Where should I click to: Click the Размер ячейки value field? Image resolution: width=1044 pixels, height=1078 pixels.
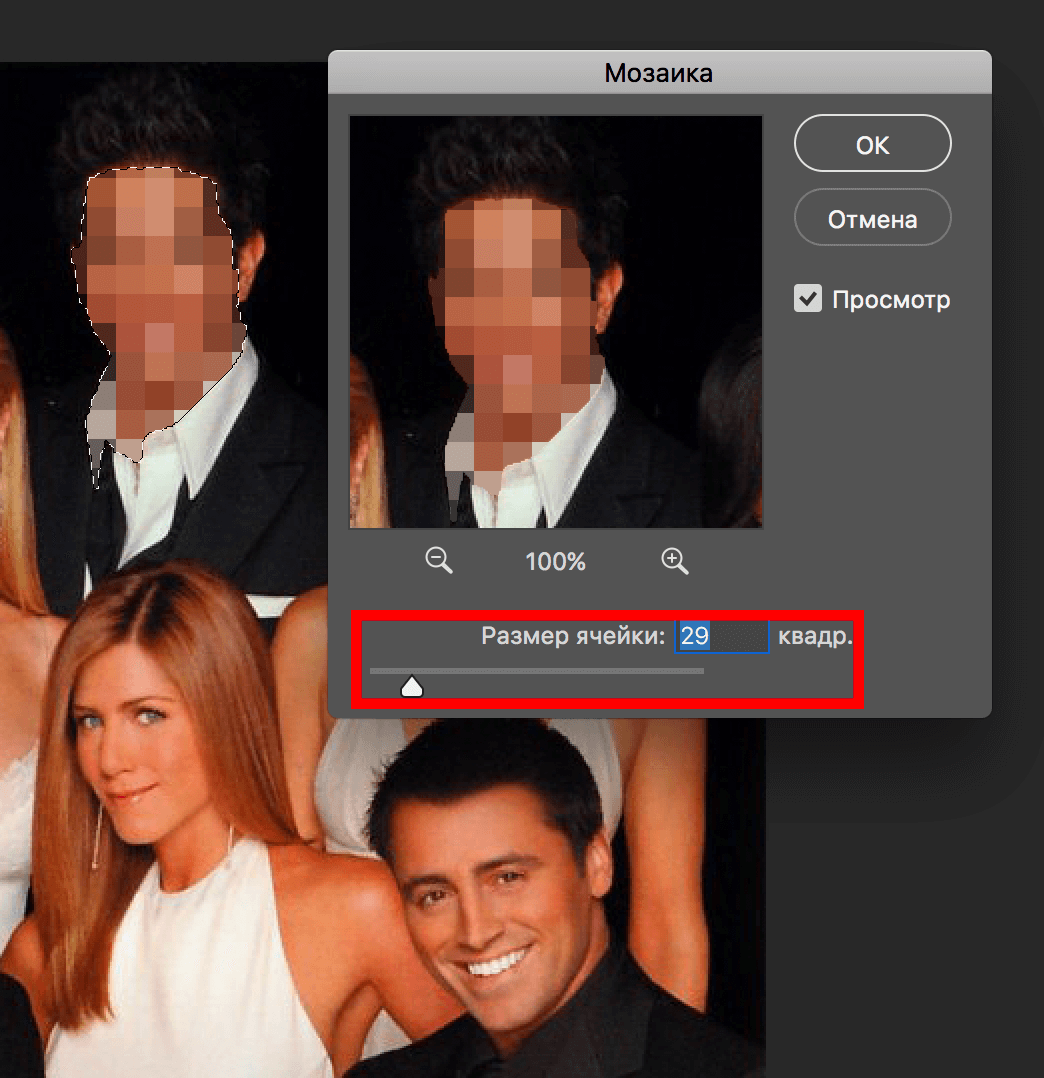point(722,637)
